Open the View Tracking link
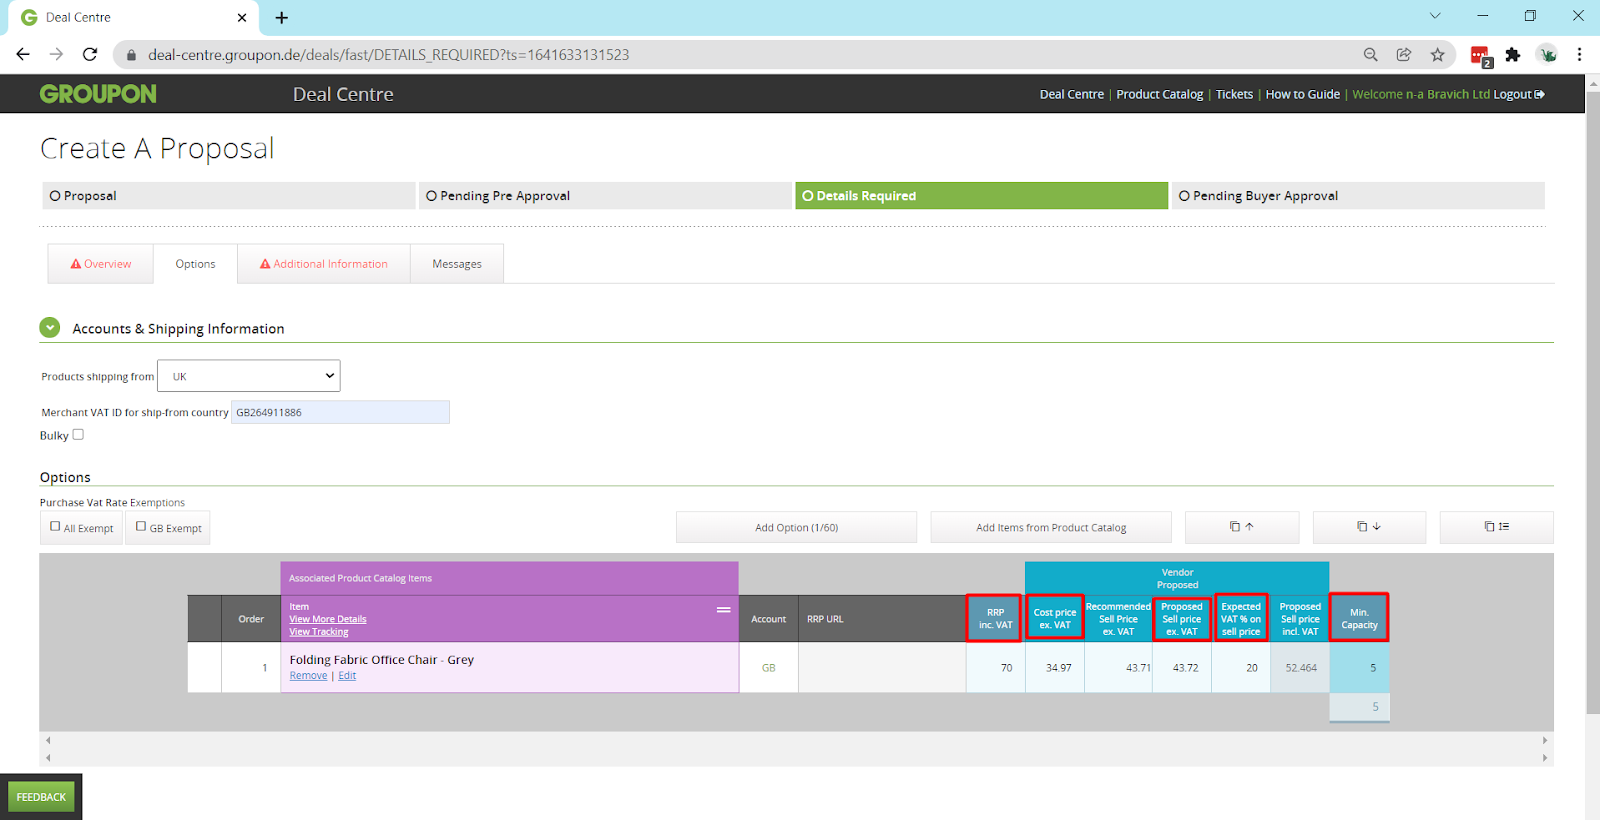This screenshot has width=1600, height=820. coord(319,632)
